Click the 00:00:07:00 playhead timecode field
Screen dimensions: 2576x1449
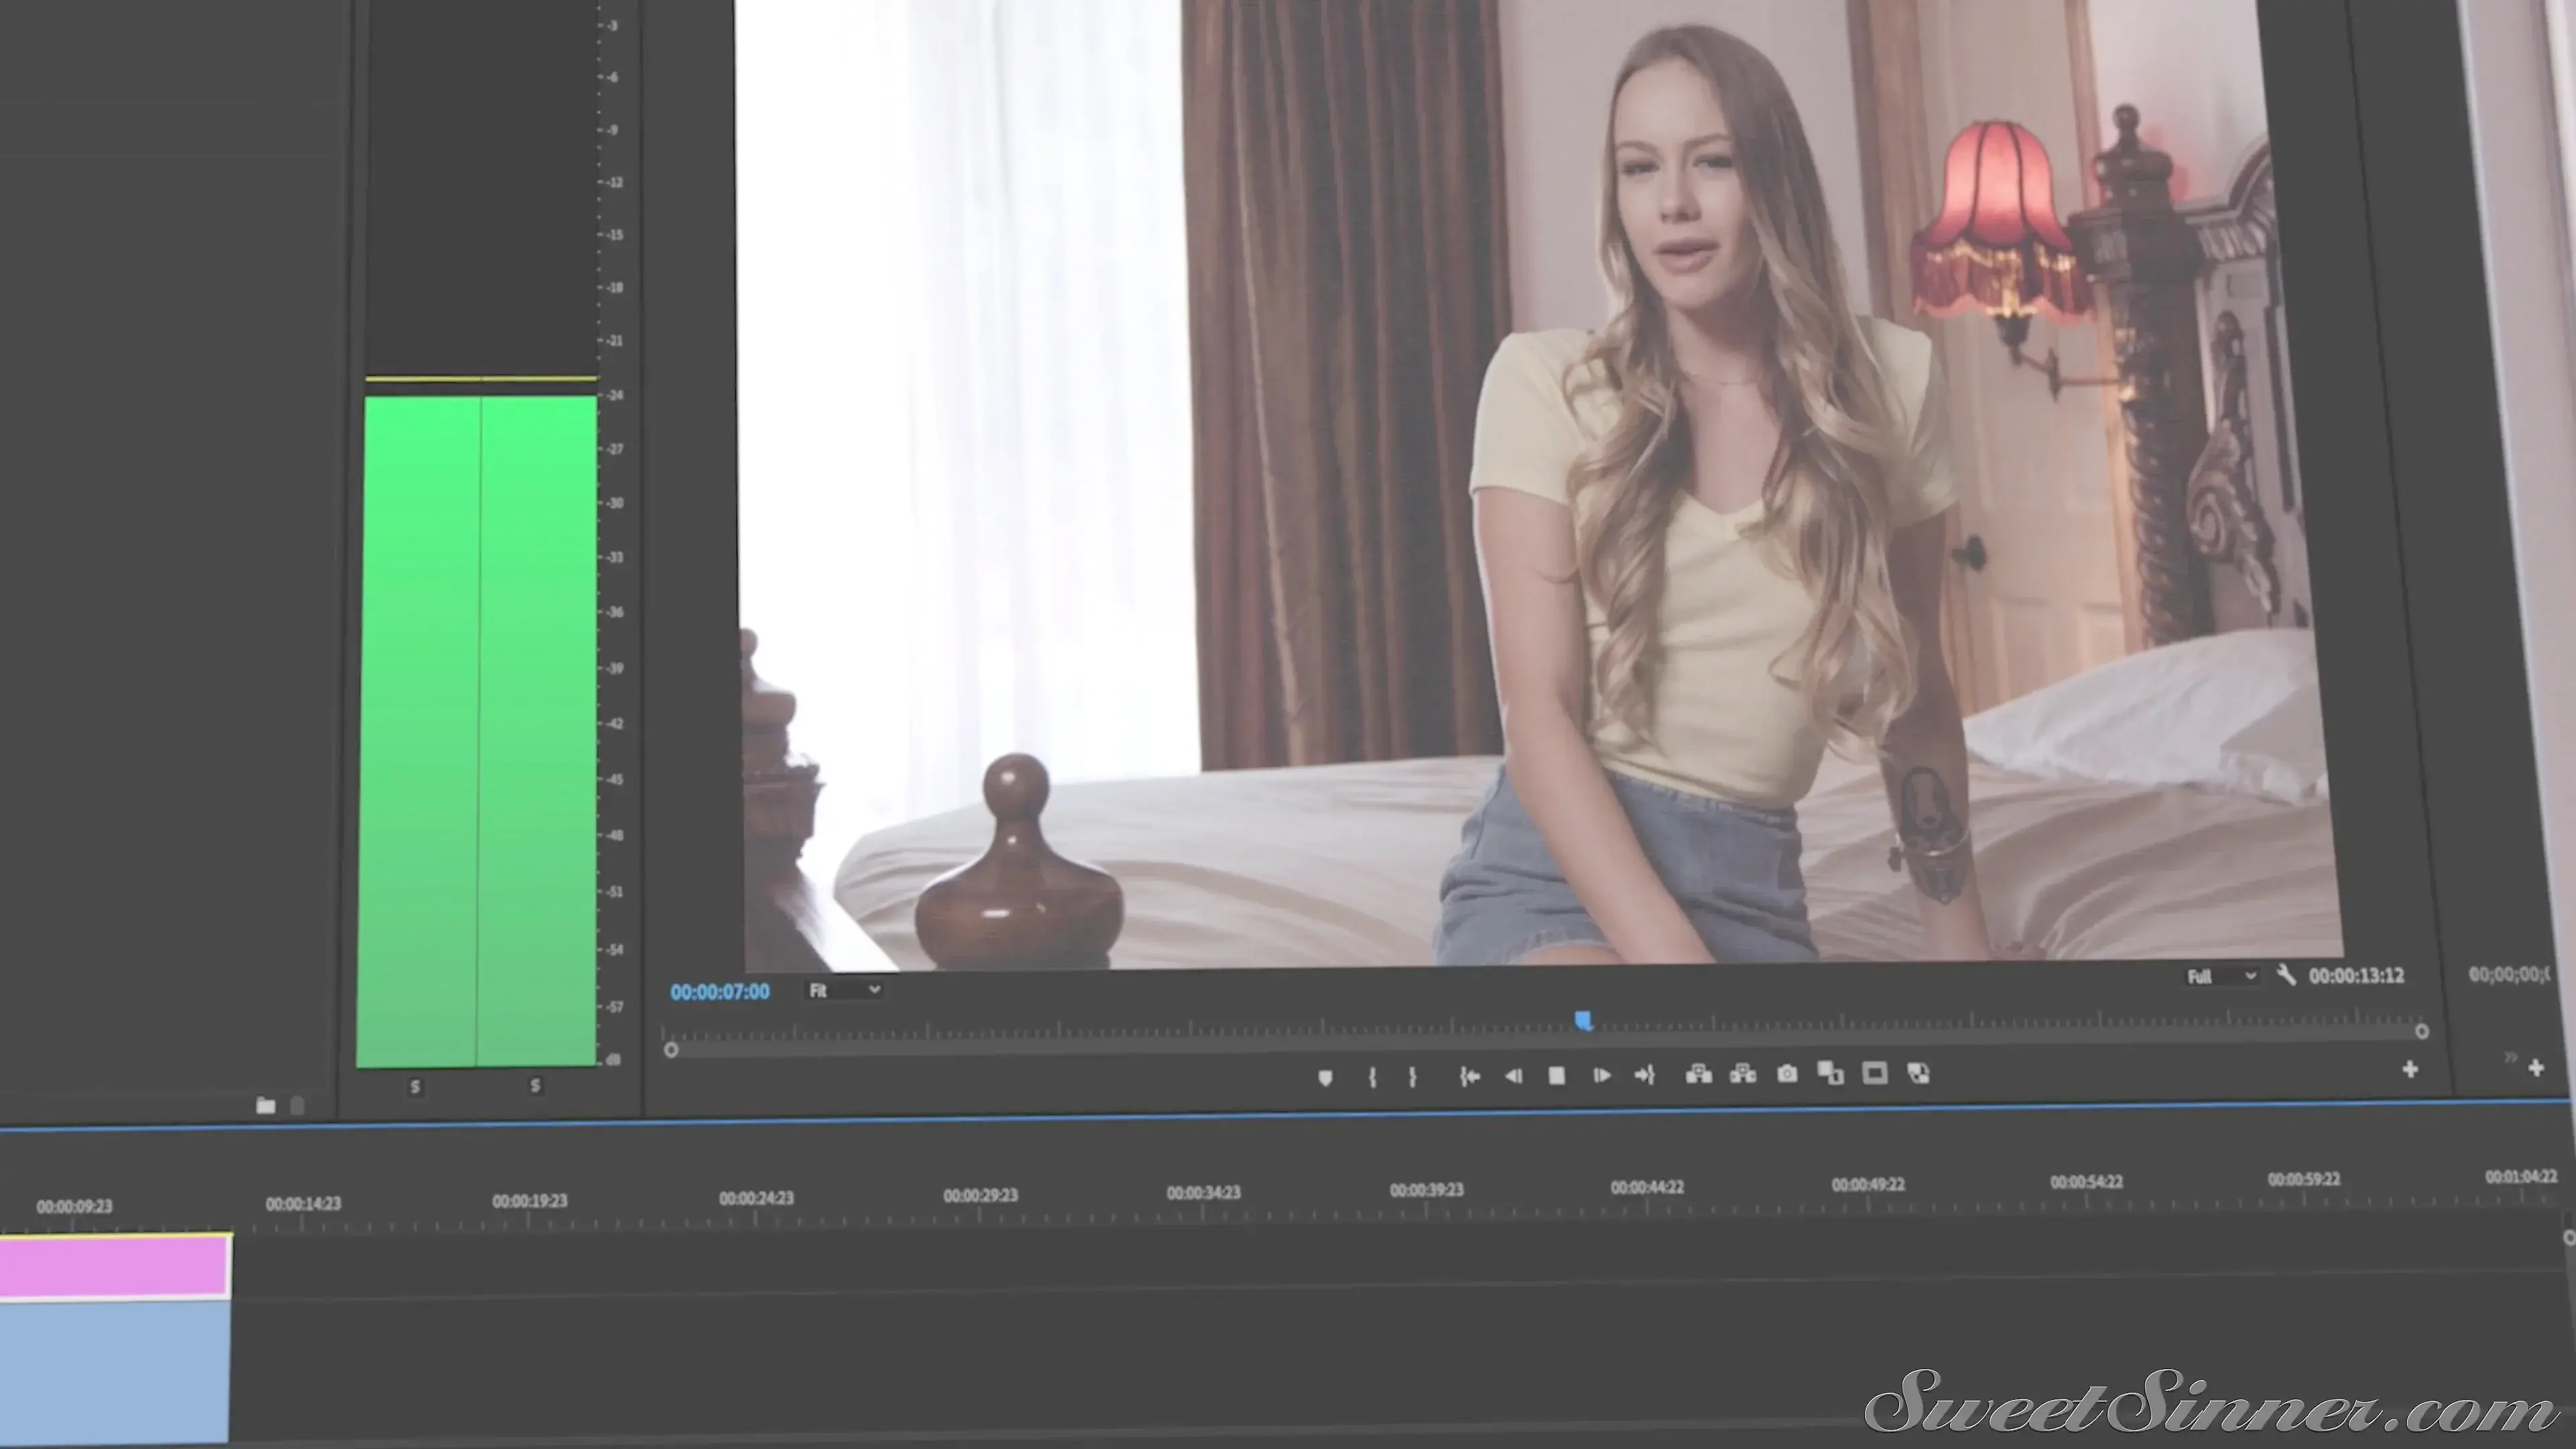coord(720,992)
